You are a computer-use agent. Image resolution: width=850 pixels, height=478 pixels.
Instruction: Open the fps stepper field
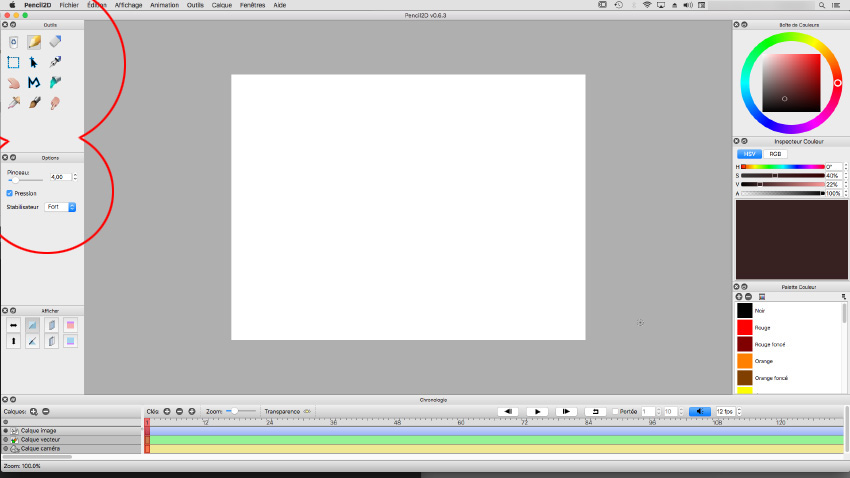coord(725,411)
